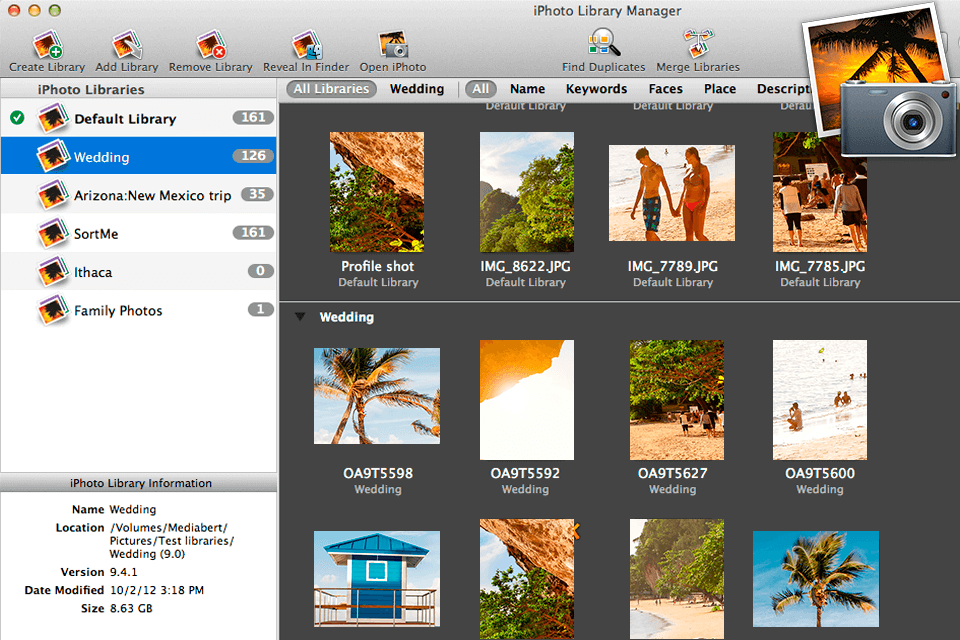The width and height of the screenshot is (960, 640).
Task: Click the Merge Libraries toolbar icon
Action: 698,44
